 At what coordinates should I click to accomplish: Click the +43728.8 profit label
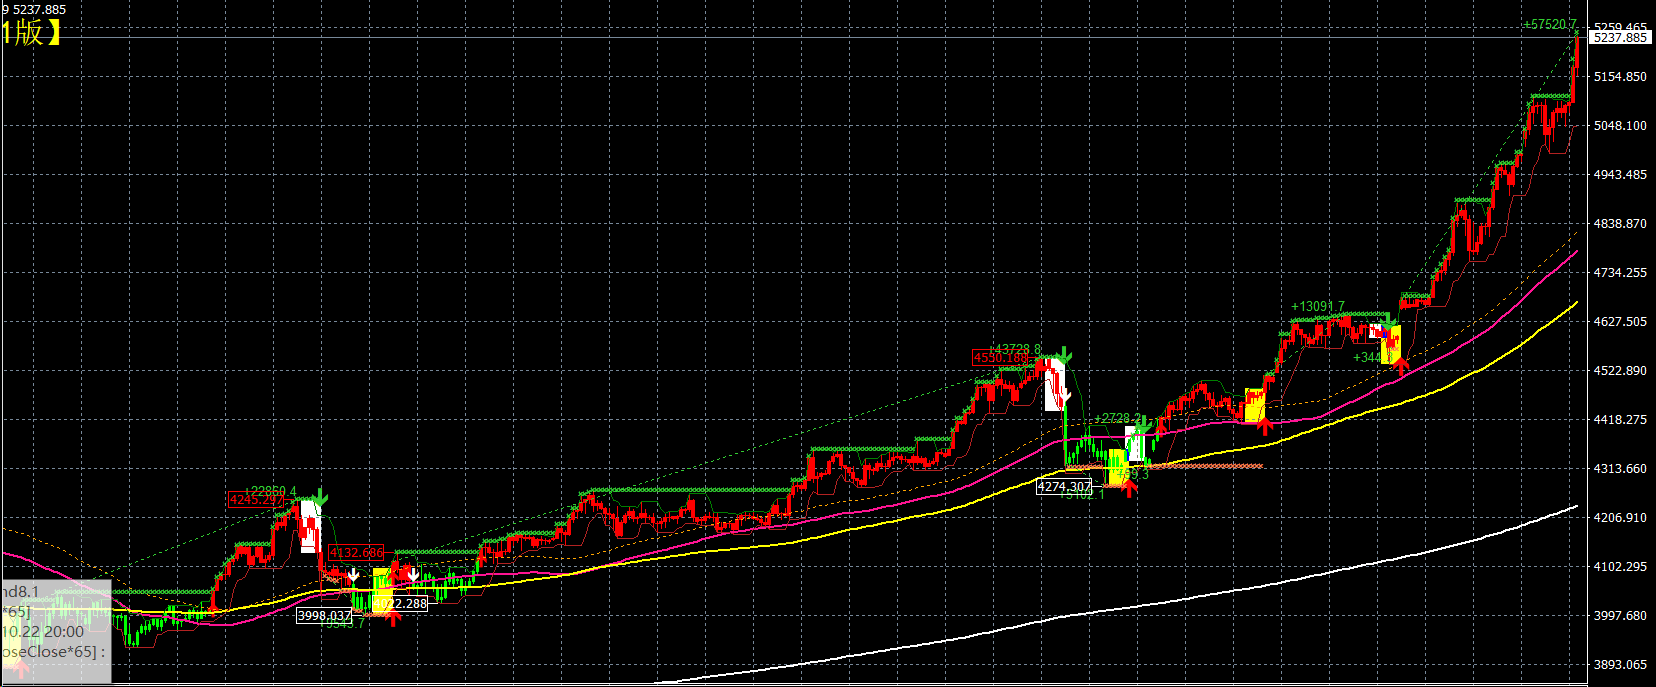click(1014, 349)
